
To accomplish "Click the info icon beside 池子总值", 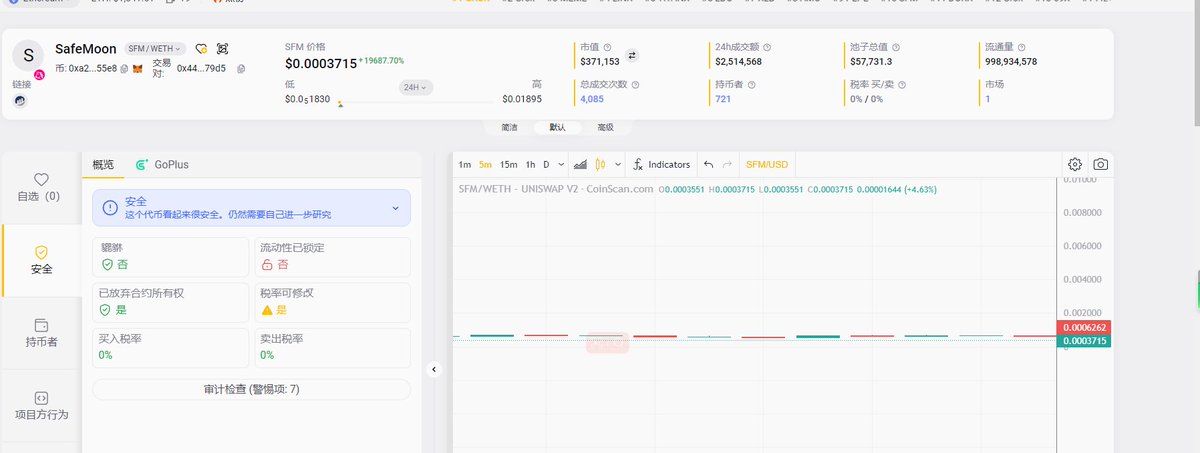I will [896, 47].
